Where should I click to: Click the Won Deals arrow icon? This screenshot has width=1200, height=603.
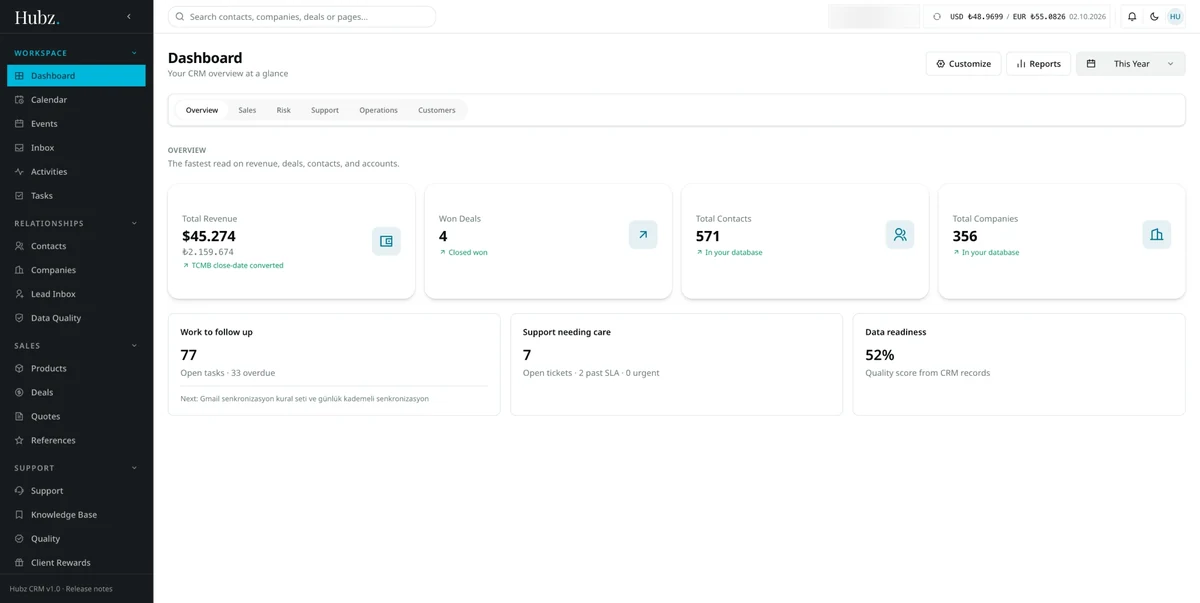[643, 235]
